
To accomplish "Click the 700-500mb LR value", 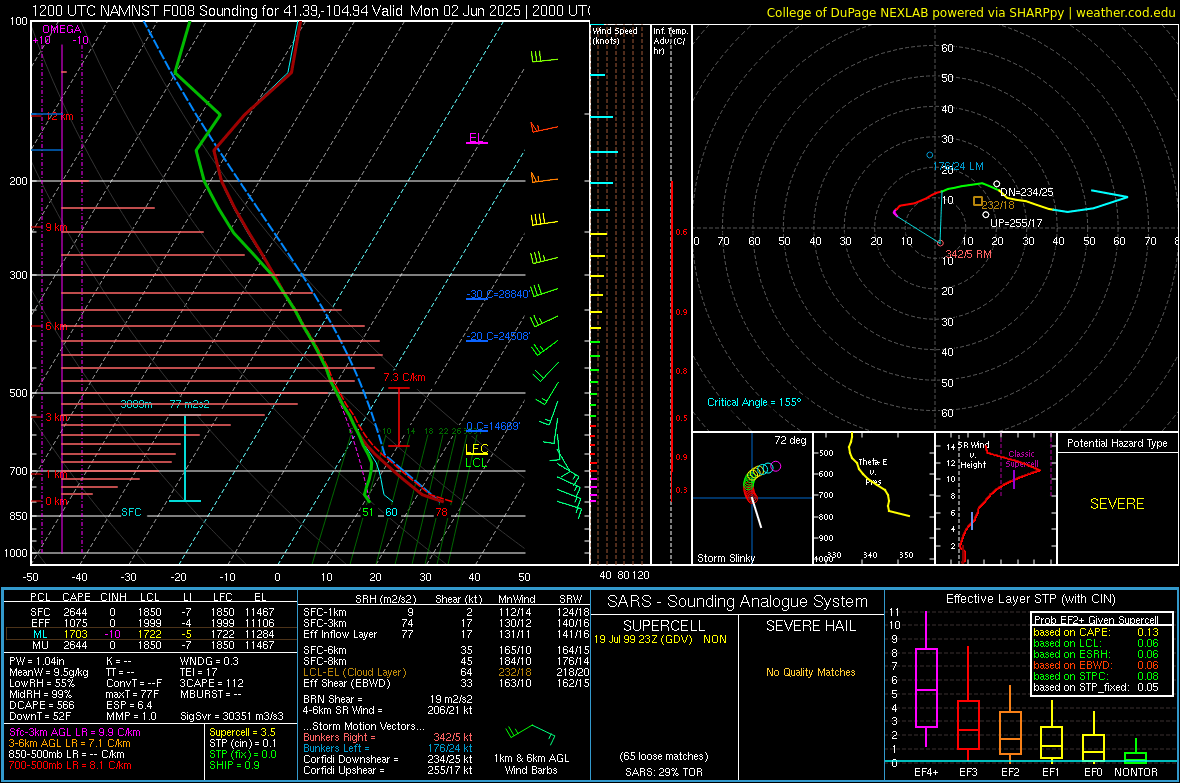I will (70, 765).
